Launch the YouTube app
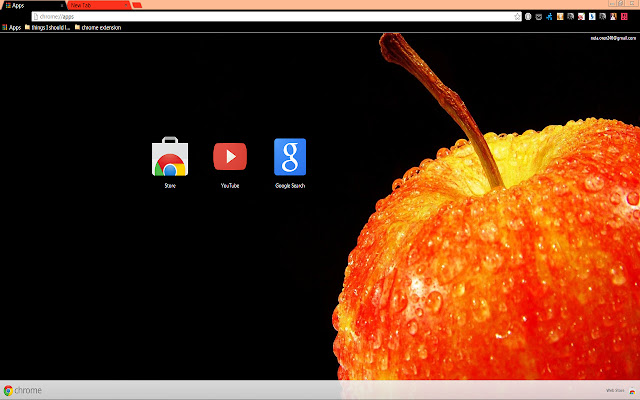Screen dimensions: 640x400 coord(230,156)
